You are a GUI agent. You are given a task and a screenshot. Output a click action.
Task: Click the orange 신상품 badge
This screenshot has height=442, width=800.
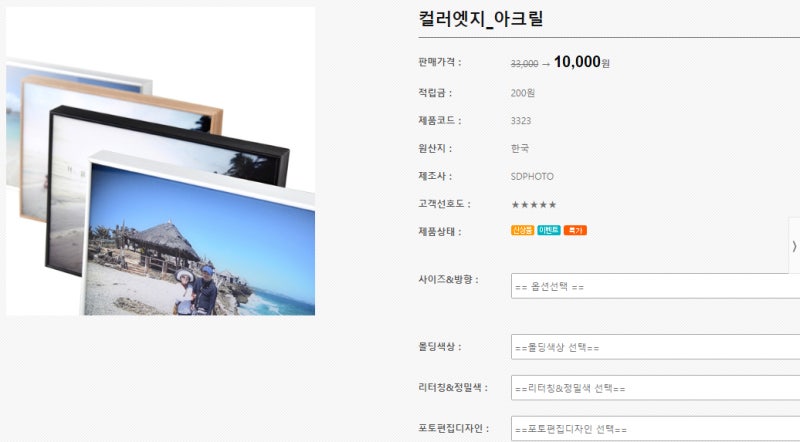pyautogui.click(x=522, y=230)
